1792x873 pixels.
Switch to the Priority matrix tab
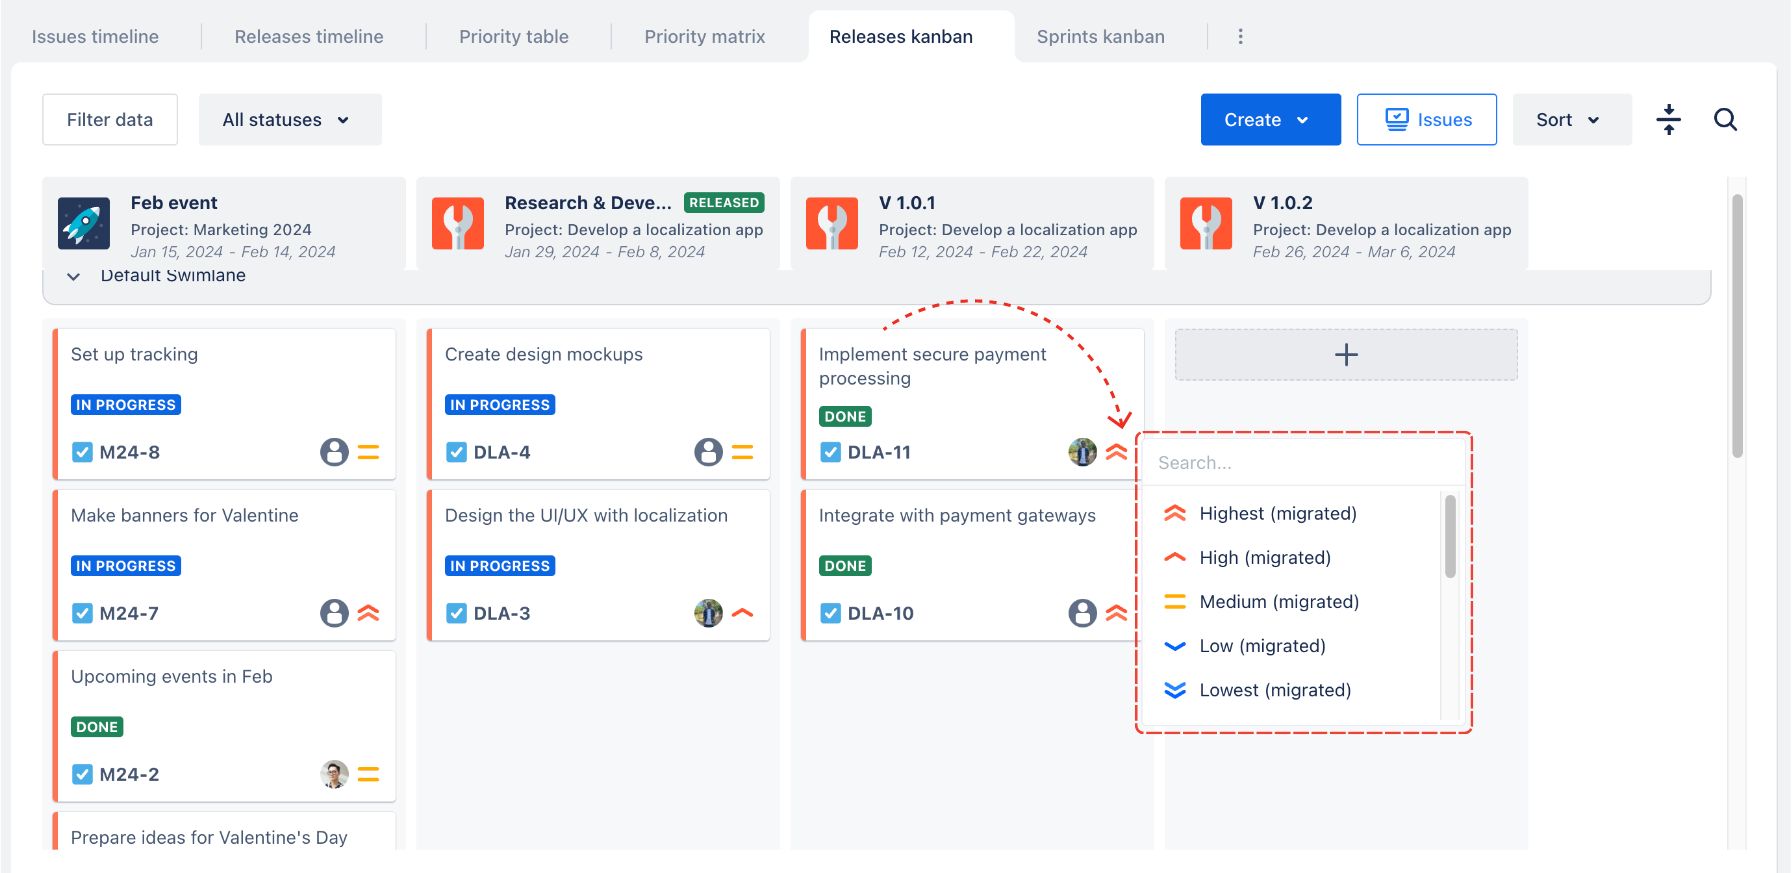(x=704, y=37)
